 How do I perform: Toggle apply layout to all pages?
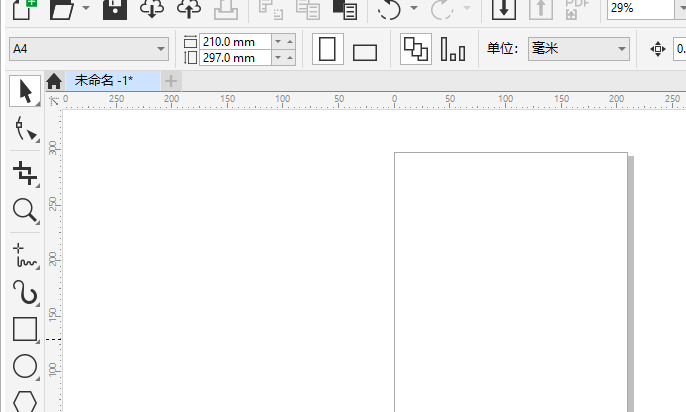pyautogui.click(x=416, y=49)
